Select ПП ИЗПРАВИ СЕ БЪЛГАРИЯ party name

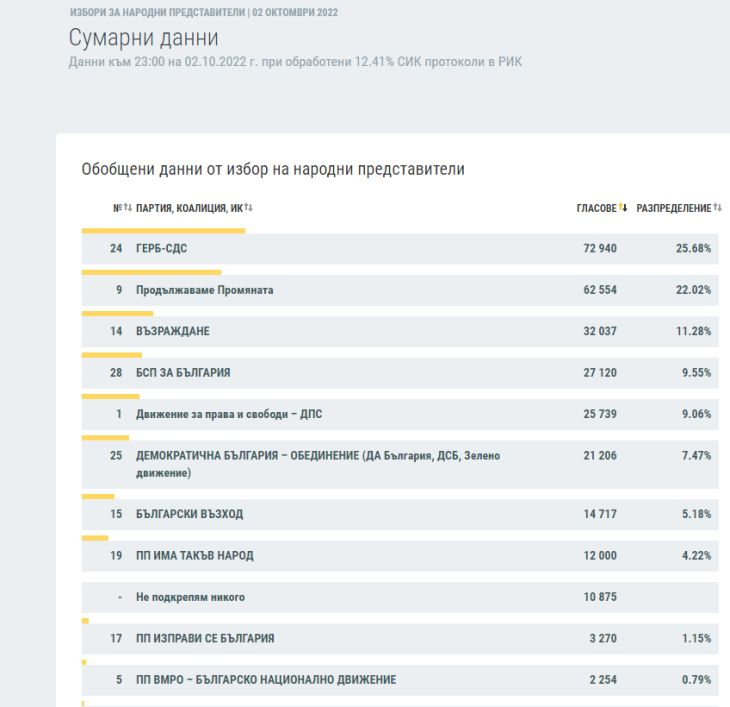point(205,638)
